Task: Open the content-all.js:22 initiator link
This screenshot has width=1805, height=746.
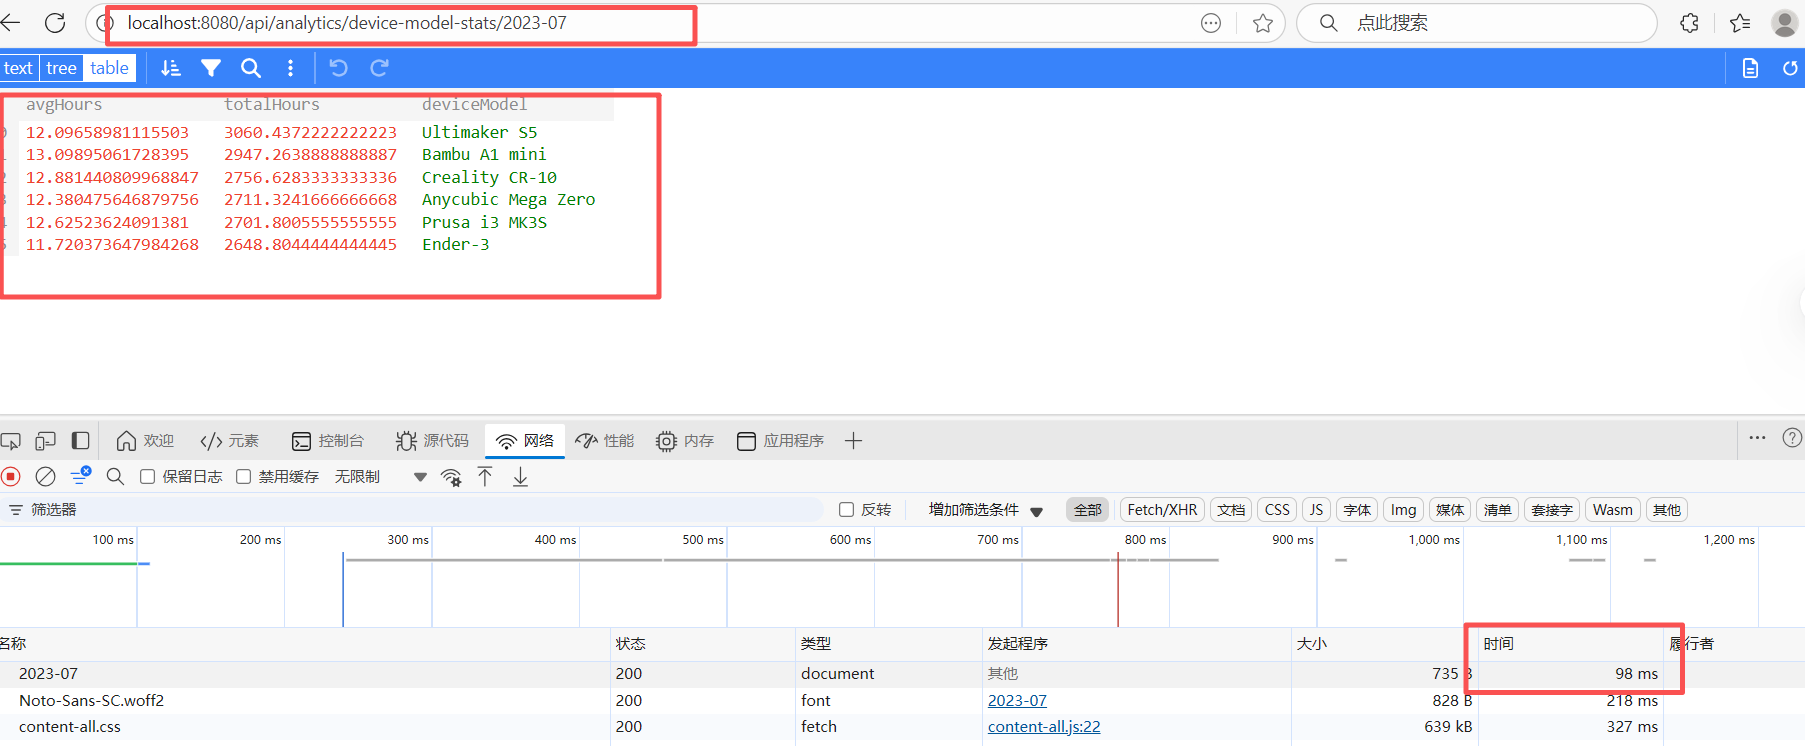Action: tap(1044, 727)
